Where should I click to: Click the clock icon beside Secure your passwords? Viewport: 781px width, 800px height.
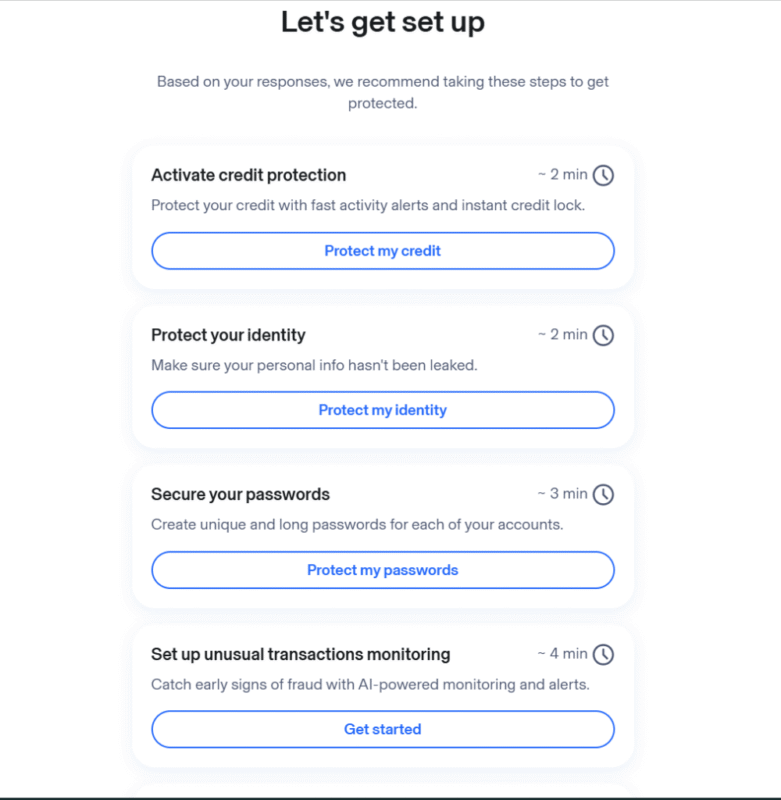(x=603, y=494)
